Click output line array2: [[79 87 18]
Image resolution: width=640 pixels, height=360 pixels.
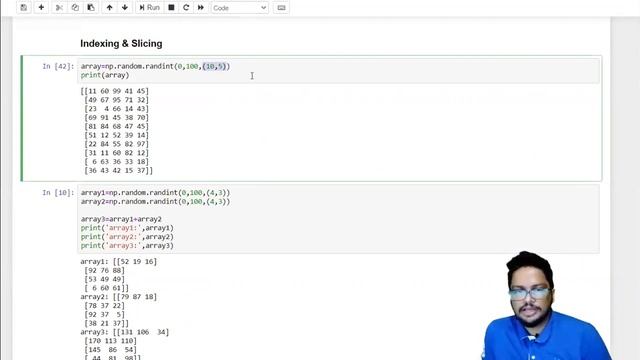[119, 297]
